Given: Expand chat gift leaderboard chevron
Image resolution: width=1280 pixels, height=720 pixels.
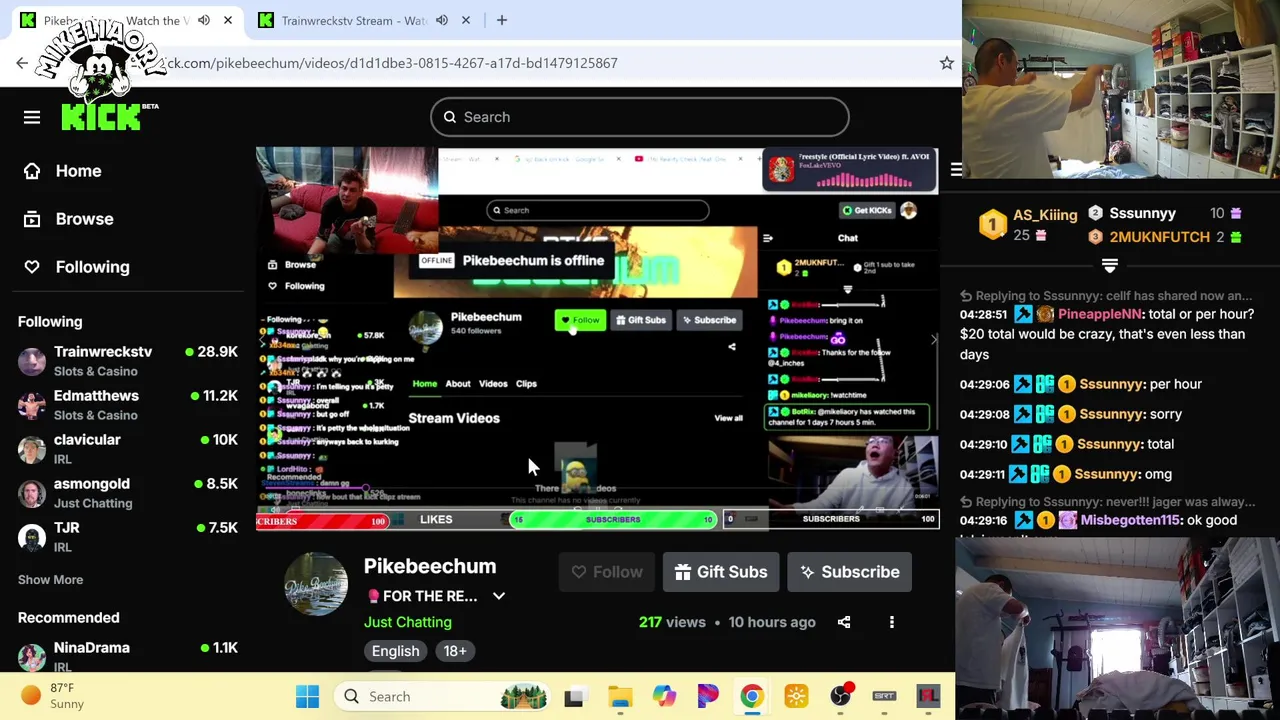Looking at the screenshot, I should 1110,265.
